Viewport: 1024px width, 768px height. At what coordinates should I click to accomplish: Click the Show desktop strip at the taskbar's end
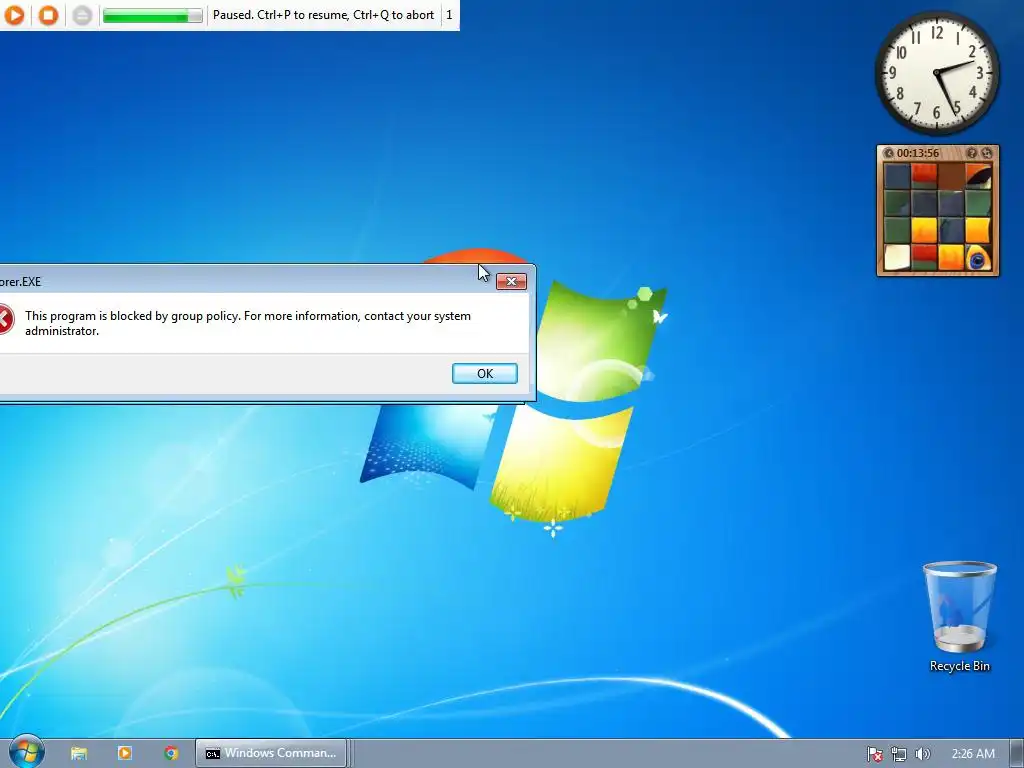coord(1017,754)
